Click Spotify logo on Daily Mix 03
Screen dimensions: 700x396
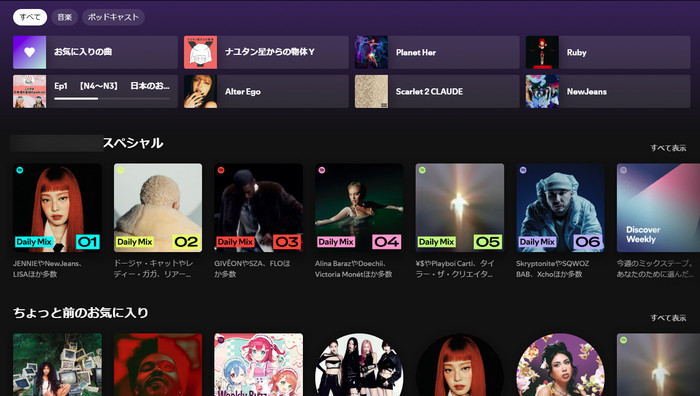221,170
